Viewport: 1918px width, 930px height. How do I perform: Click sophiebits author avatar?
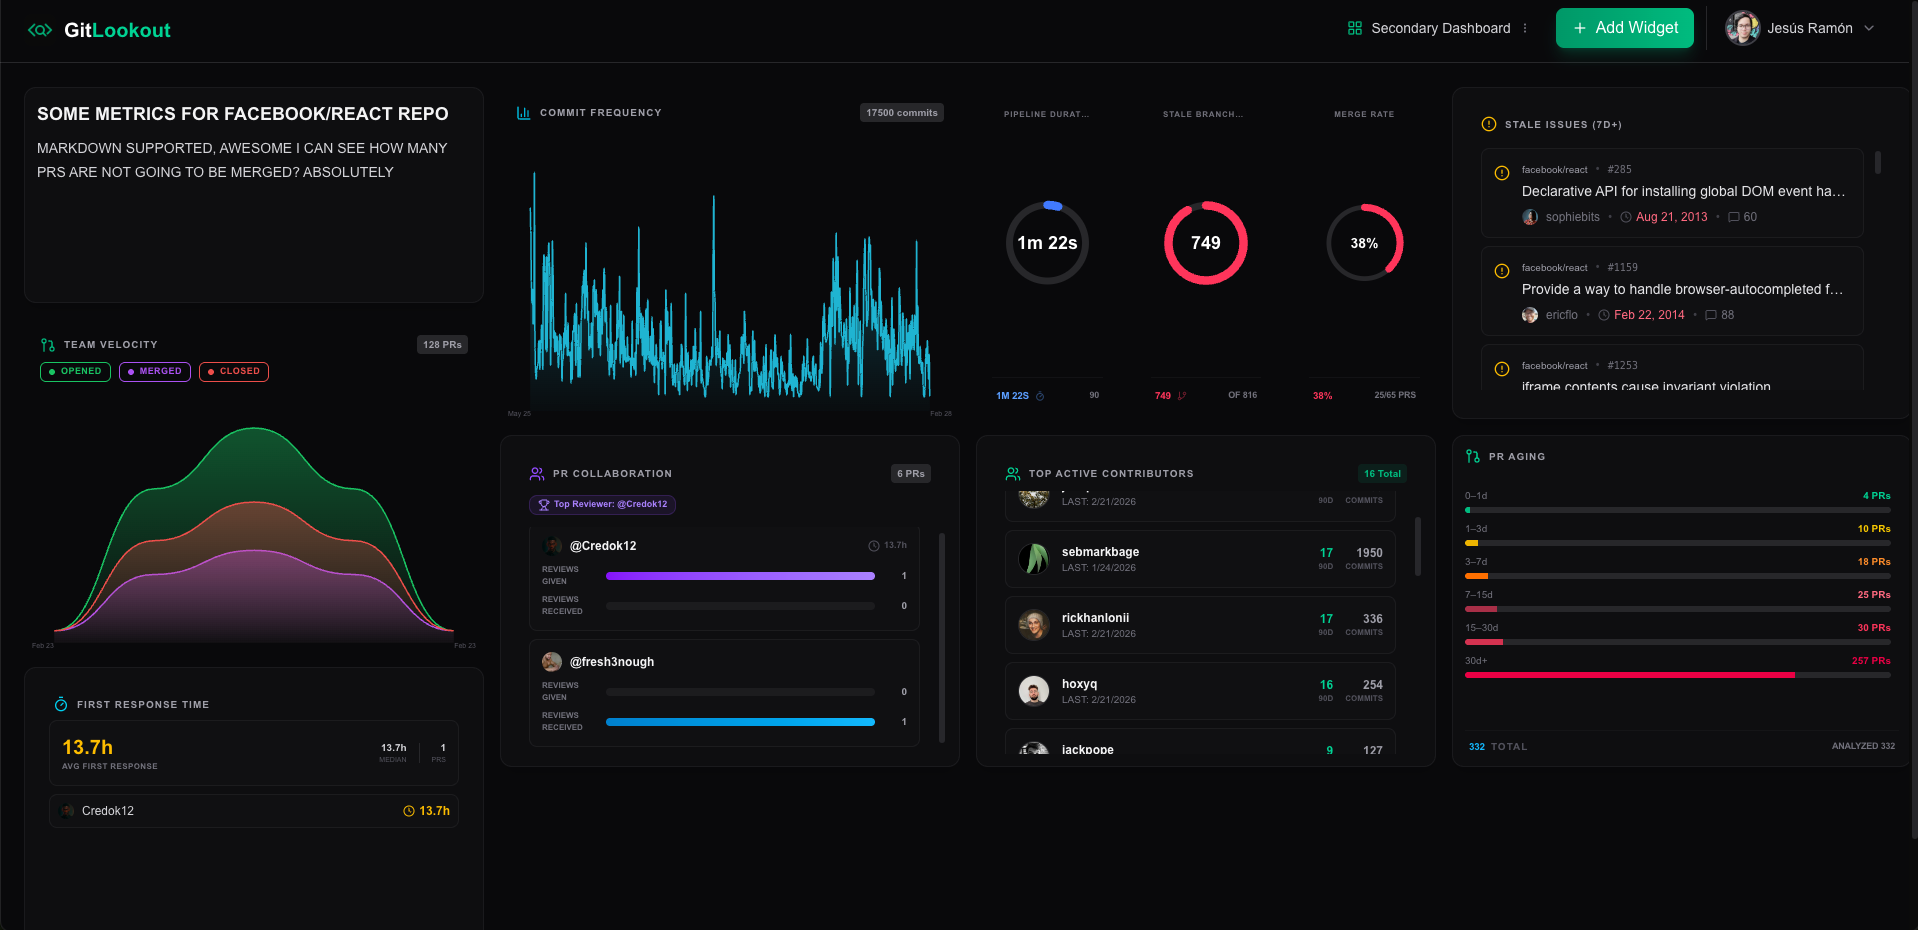1530,217
